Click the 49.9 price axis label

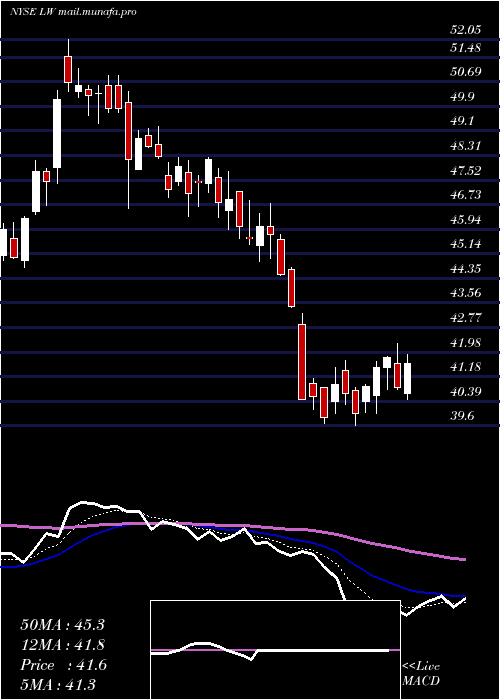click(463, 97)
